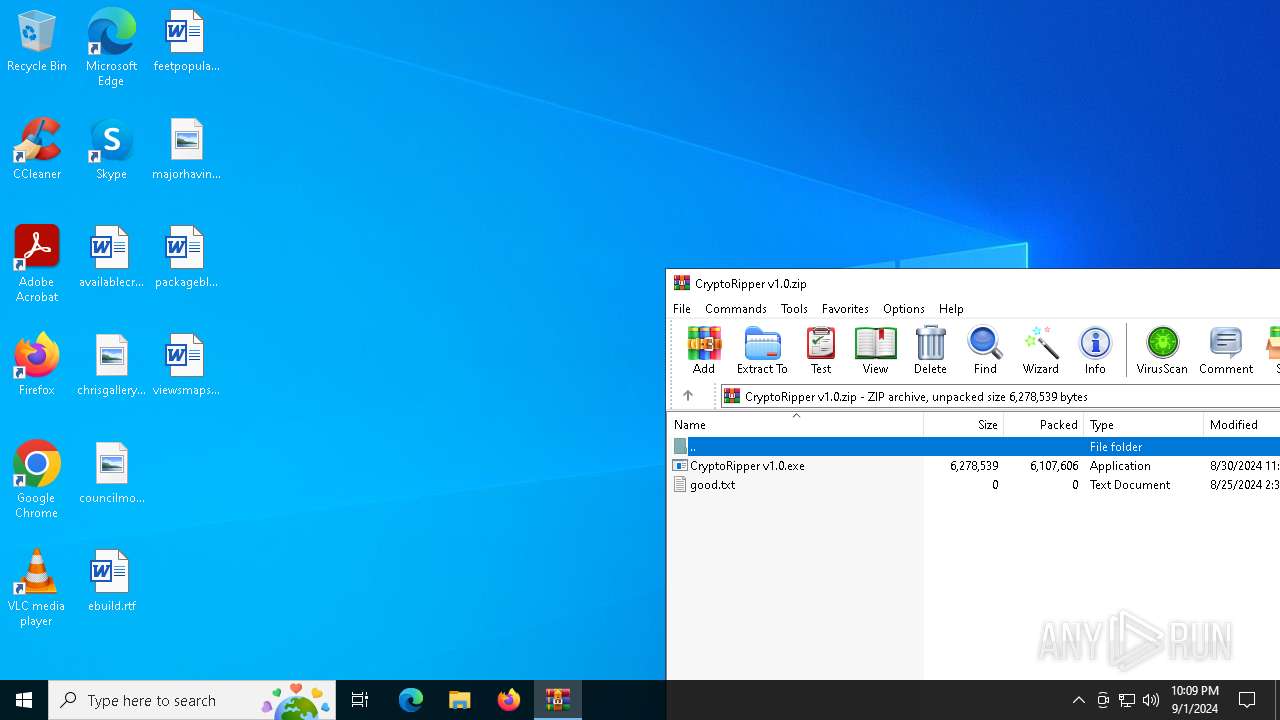The width and height of the screenshot is (1280, 720).
Task: Open the Help menu
Action: click(x=951, y=309)
